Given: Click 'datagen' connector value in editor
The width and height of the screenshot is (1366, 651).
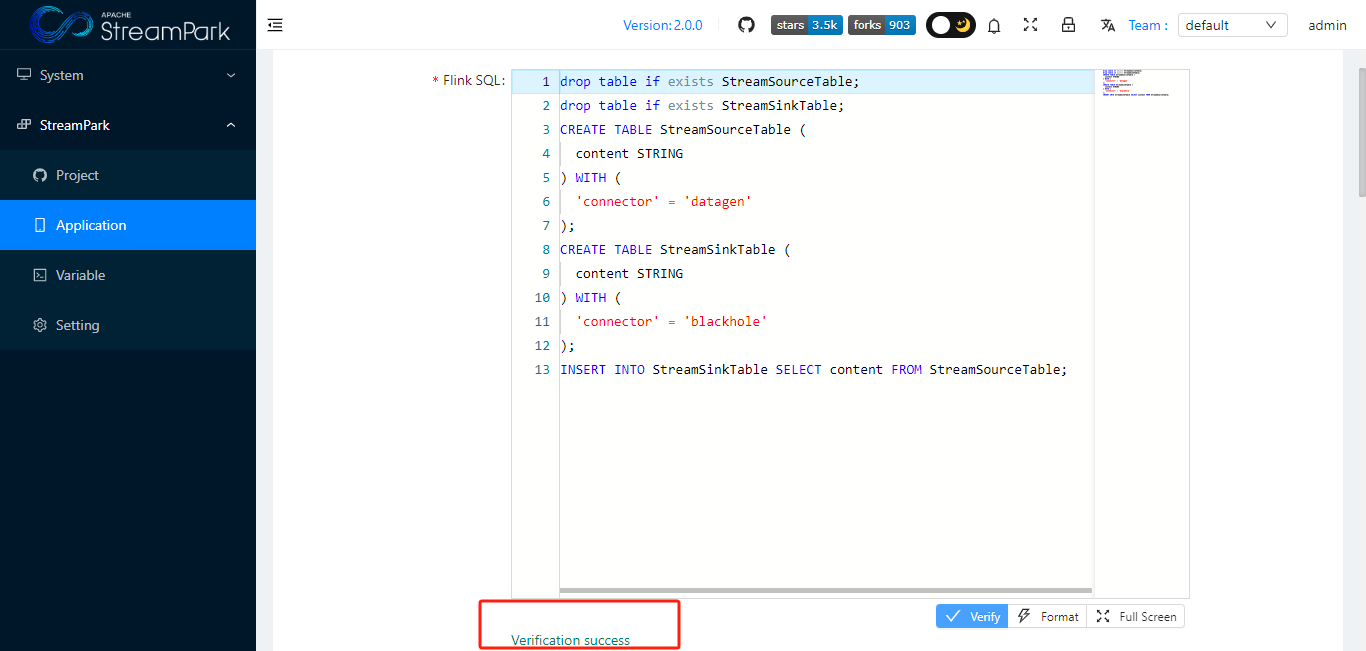Looking at the screenshot, I should point(718,202).
